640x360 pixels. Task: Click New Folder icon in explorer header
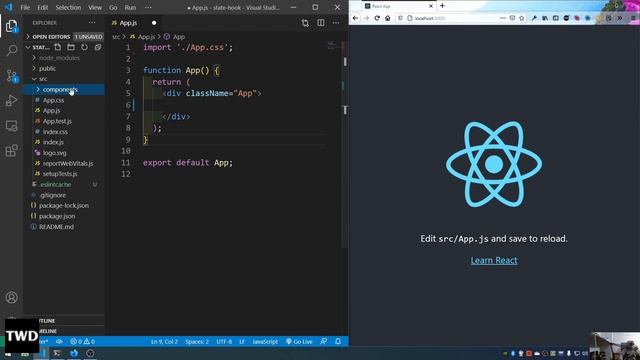click(x=71, y=47)
